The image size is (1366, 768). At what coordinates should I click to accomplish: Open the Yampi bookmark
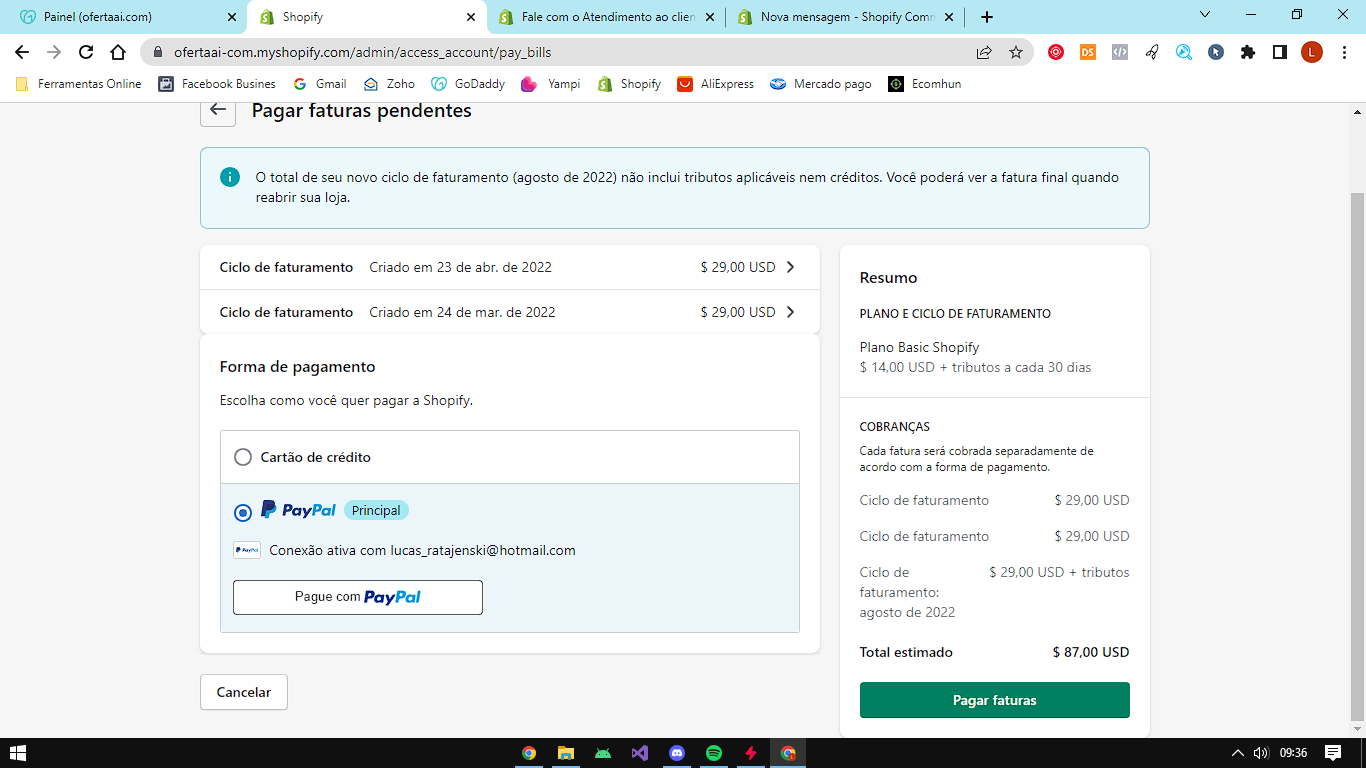551,84
